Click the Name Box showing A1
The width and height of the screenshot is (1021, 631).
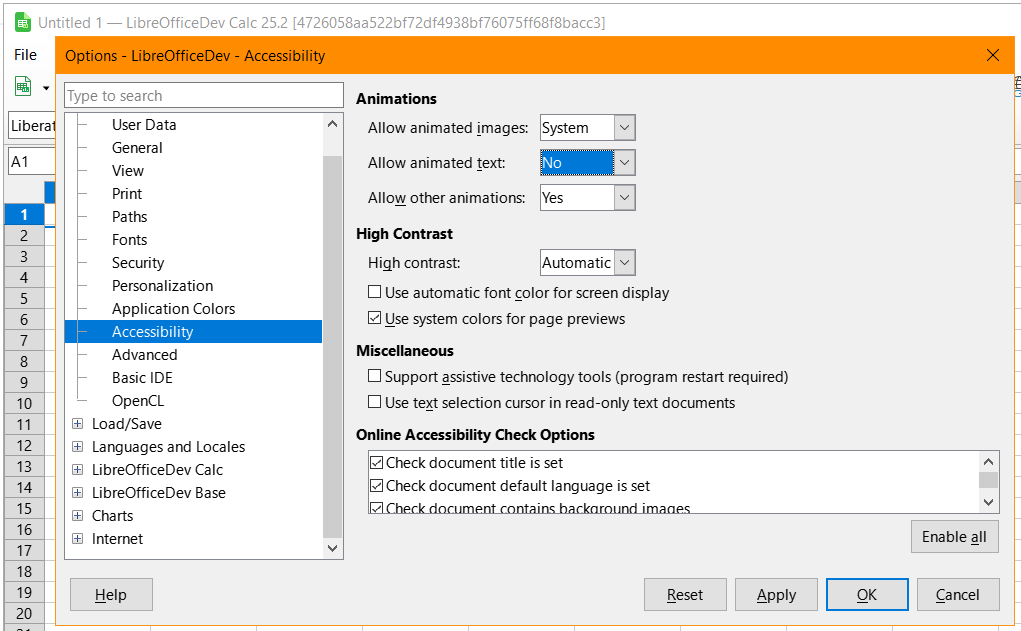click(x=32, y=161)
